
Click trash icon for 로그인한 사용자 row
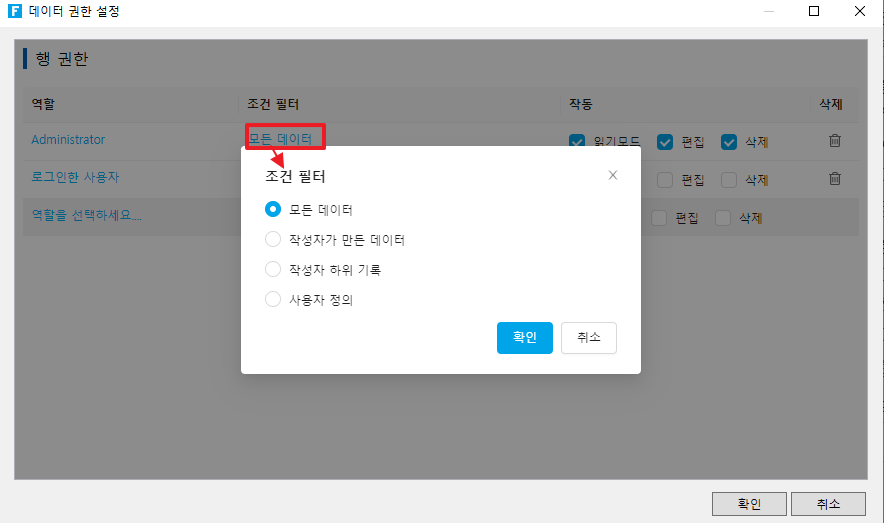coord(835,179)
